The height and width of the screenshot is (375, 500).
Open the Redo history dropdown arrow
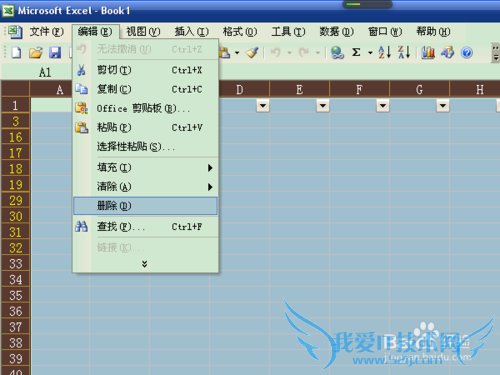(x=318, y=53)
